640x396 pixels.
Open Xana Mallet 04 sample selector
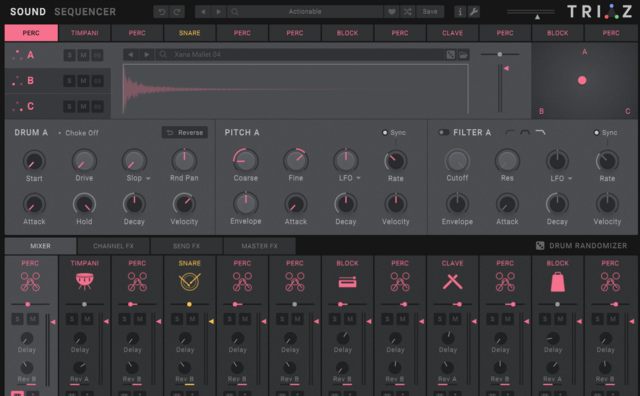point(300,54)
